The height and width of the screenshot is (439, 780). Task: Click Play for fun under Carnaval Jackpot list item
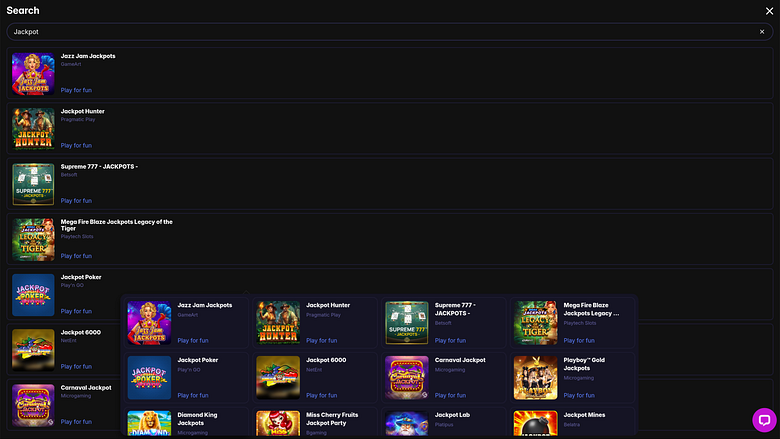pos(76,422)
